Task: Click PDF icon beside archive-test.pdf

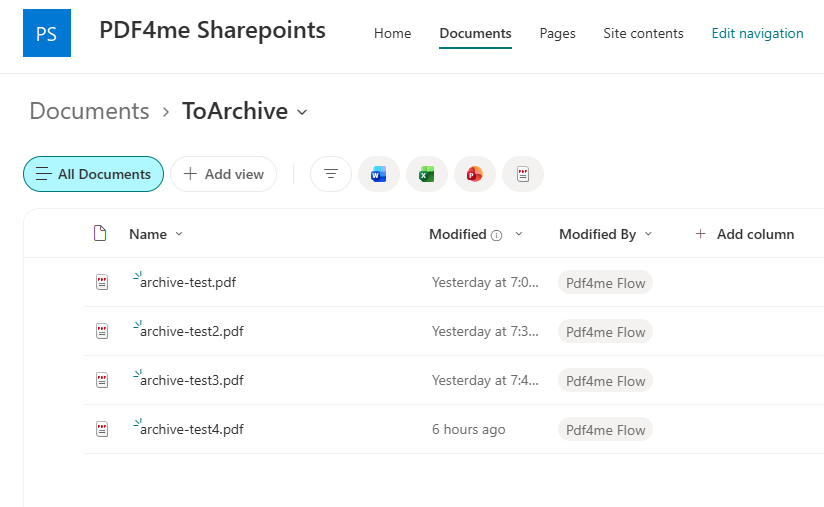Action: (x=102, y=282)
